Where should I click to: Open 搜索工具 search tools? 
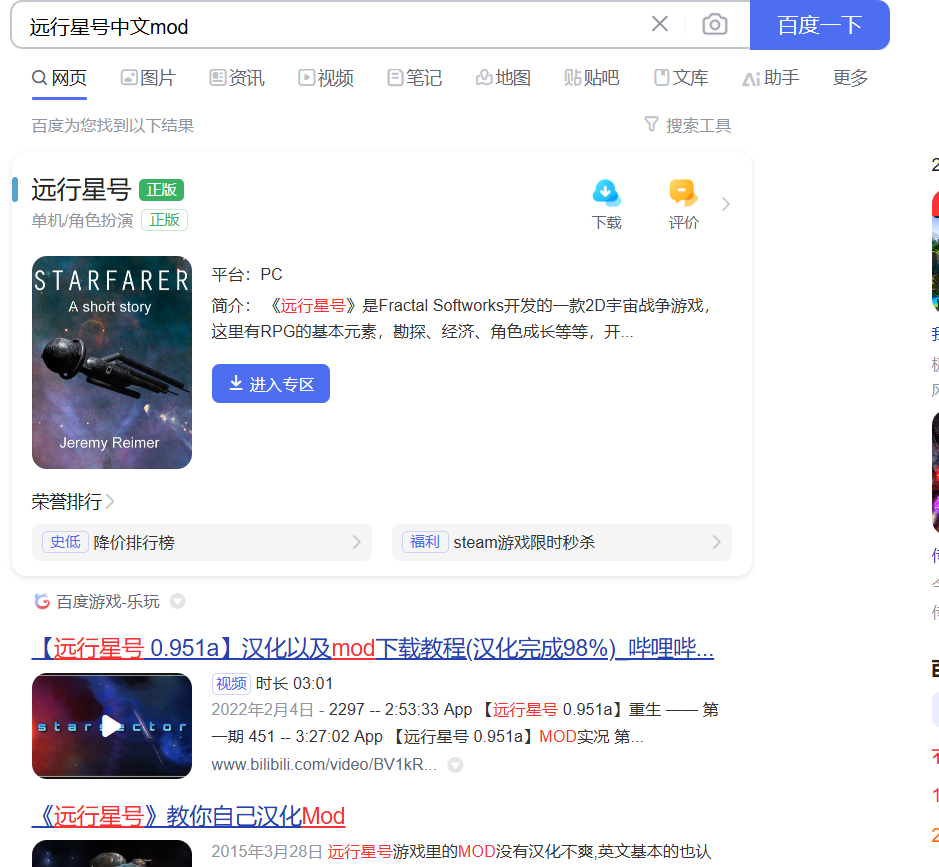(x=687, y=124)
